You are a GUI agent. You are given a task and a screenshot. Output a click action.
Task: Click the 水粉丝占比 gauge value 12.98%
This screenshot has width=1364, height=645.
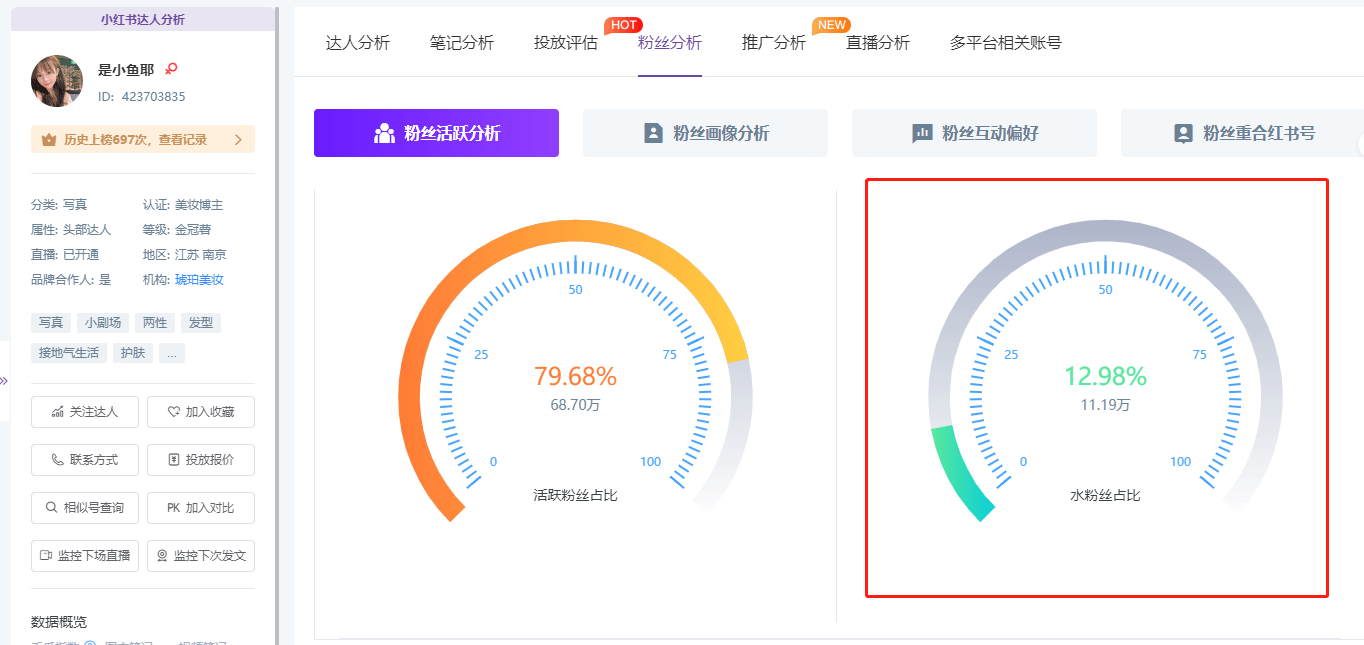click(x=1105, y=376)
